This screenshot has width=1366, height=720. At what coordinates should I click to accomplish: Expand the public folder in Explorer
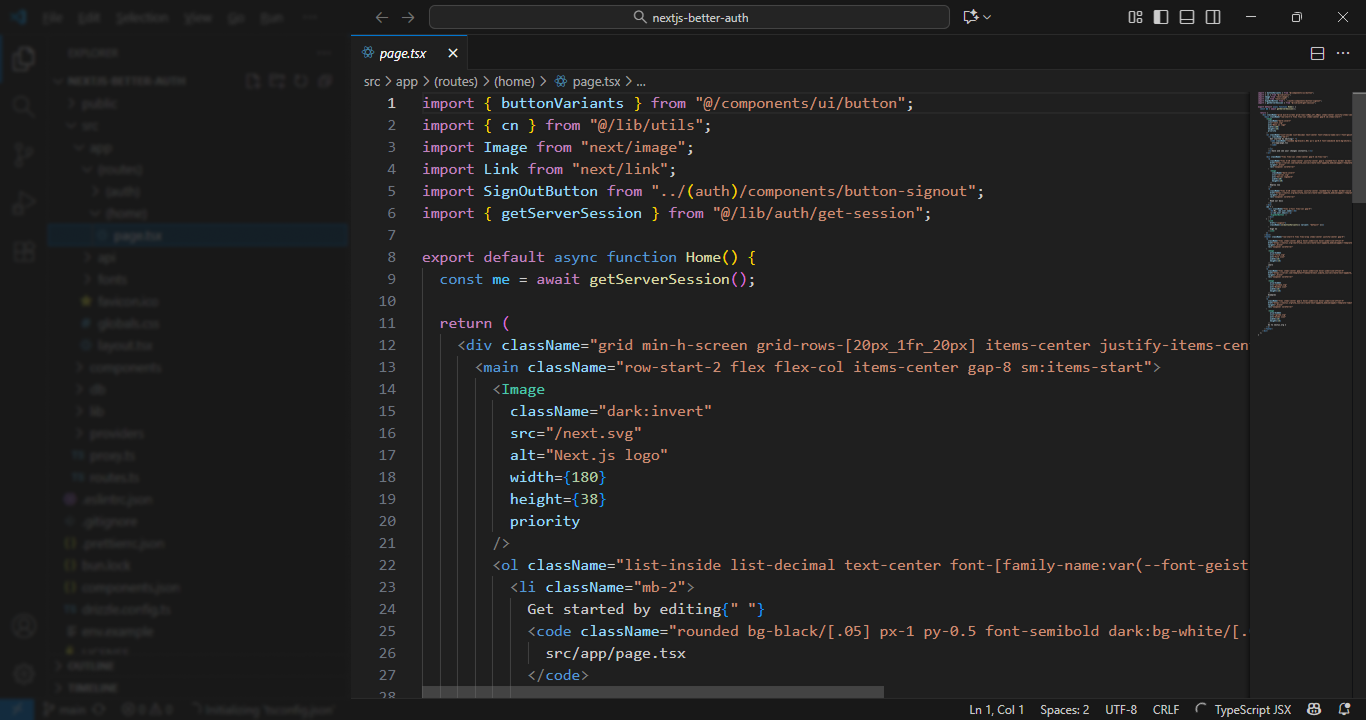(x=99, y=104)
